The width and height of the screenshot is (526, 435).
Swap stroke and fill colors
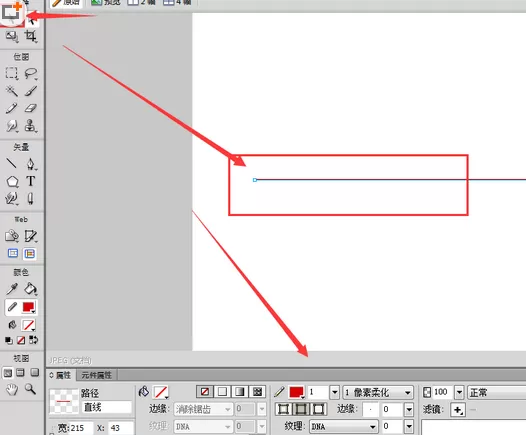(x=33, y=340)
